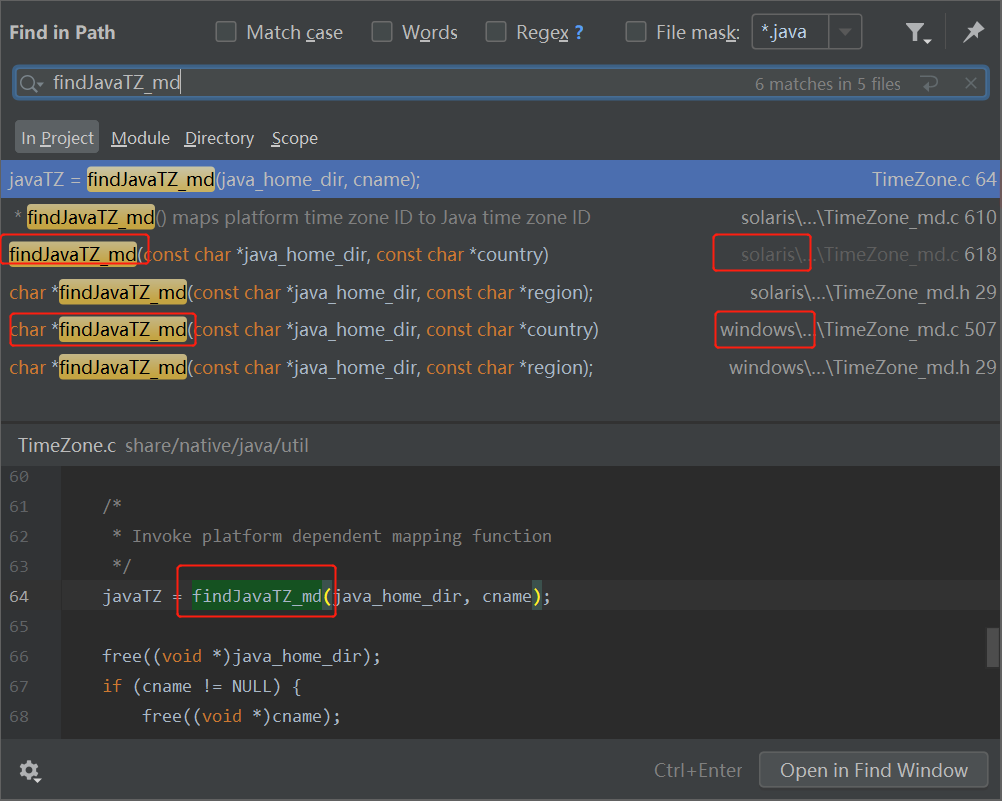Screen dimensions: 1002x801
Task: Click the Regex help question mark
Action: [579, 33]
